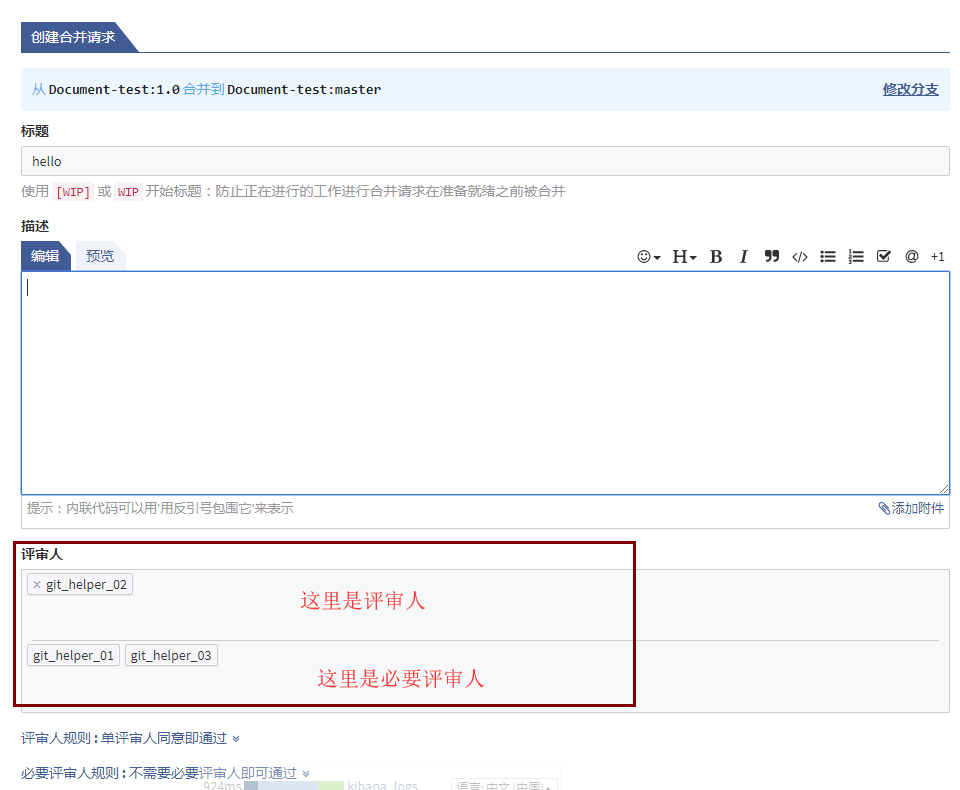Open the heading level dropdown
This screenshot has width=960, height=790.
tap(684, 257)
